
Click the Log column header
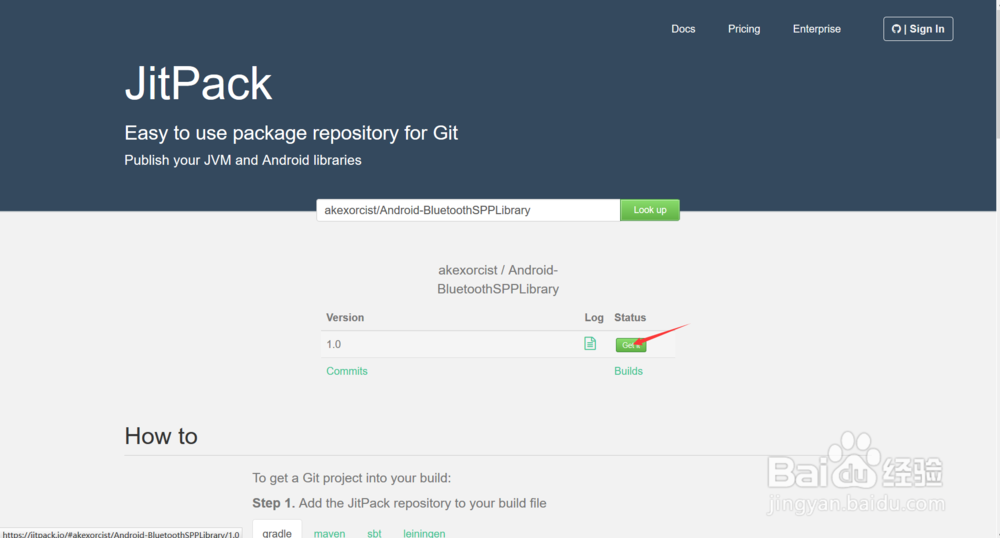[594, 317]
